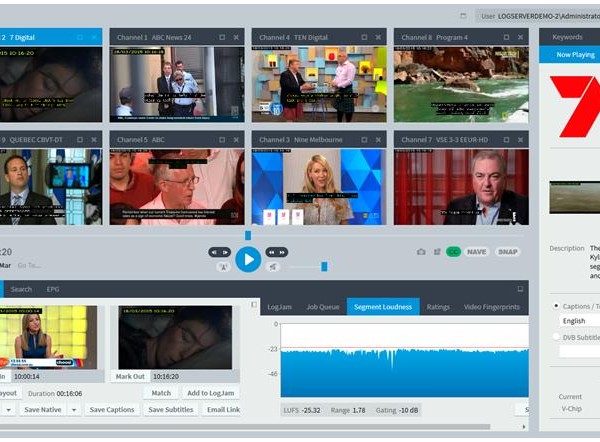
Task: Click the Go To time field
Action: [29, 265]
